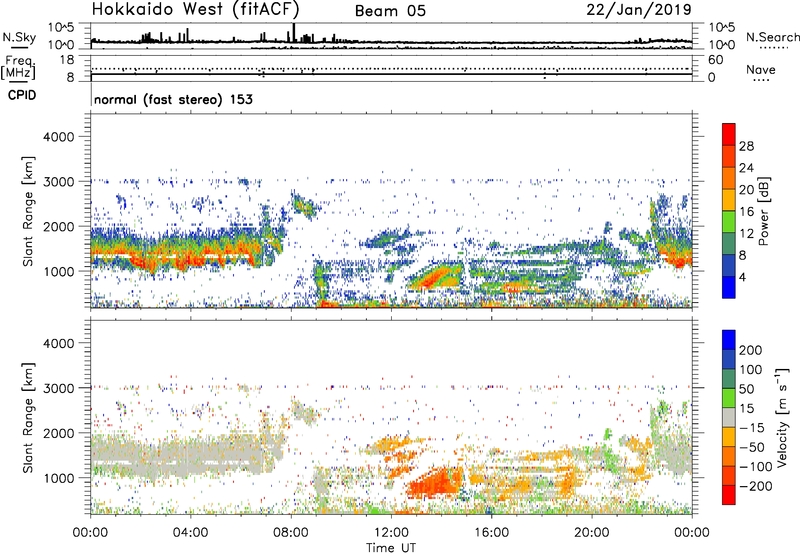Click the '60' Nave axis label
800x554 pixels.
pos(715,60)
